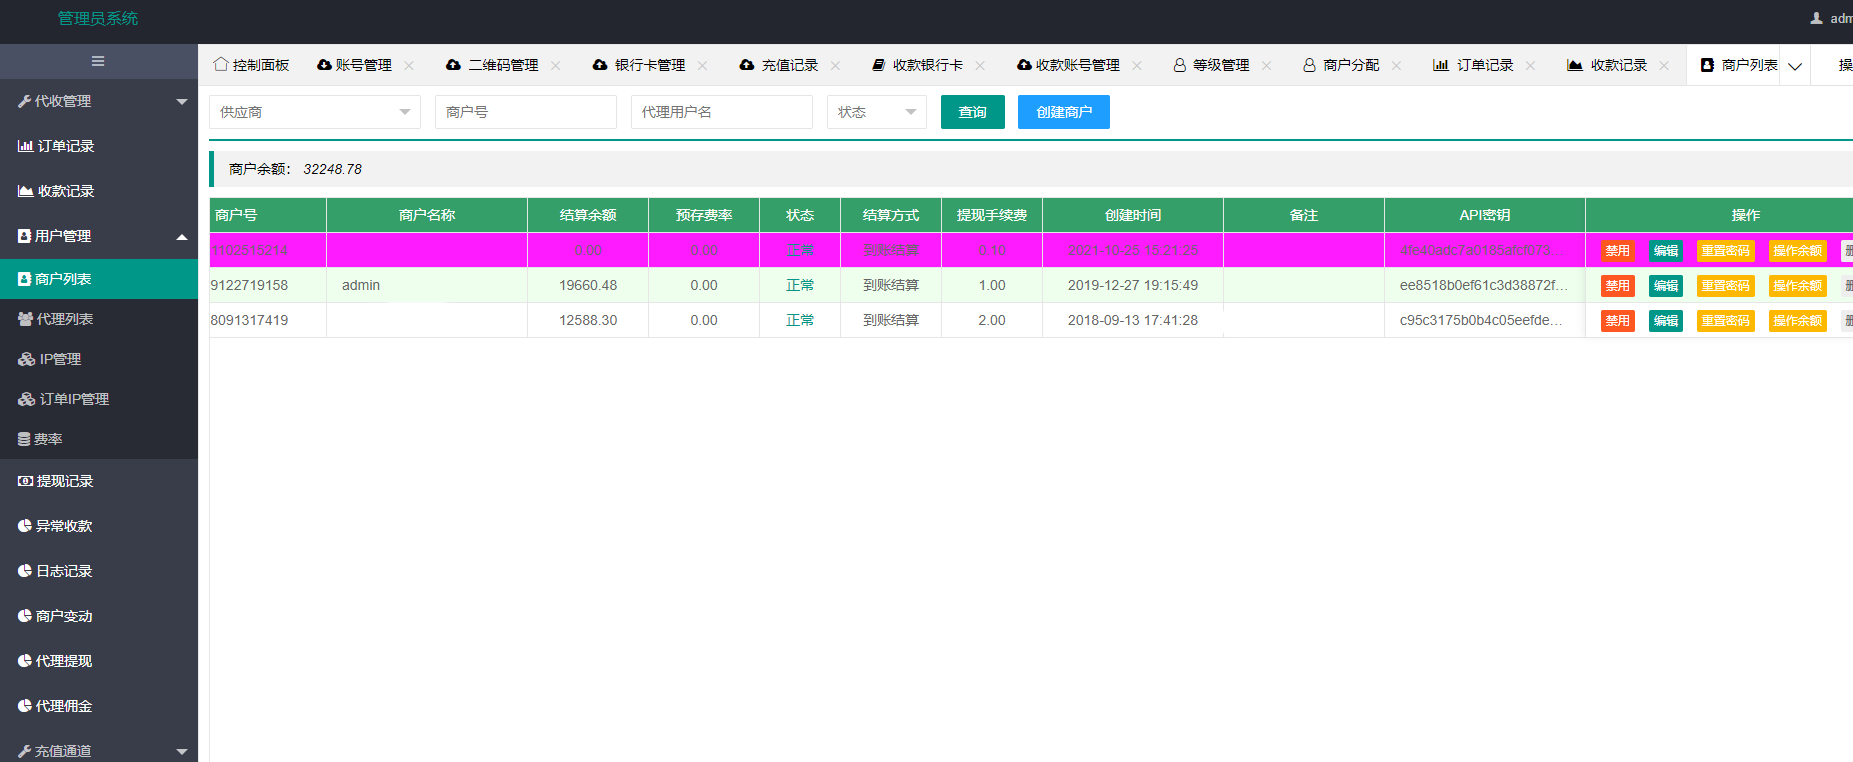Open 代理提现 in the sidebar
Viewport: 1853px width, 762px height.
[x=99, y=661]
